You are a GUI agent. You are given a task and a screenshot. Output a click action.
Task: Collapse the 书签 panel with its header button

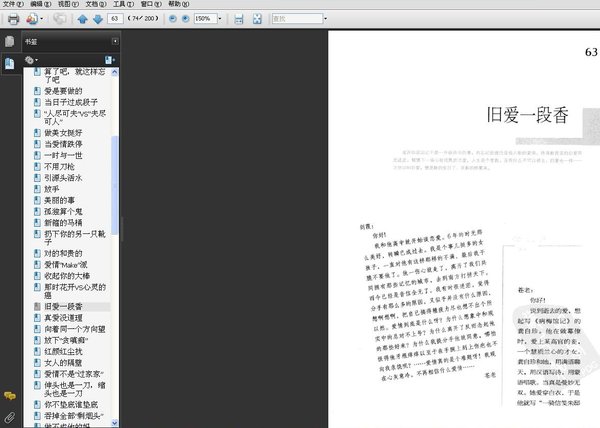[x=115, y=41]
